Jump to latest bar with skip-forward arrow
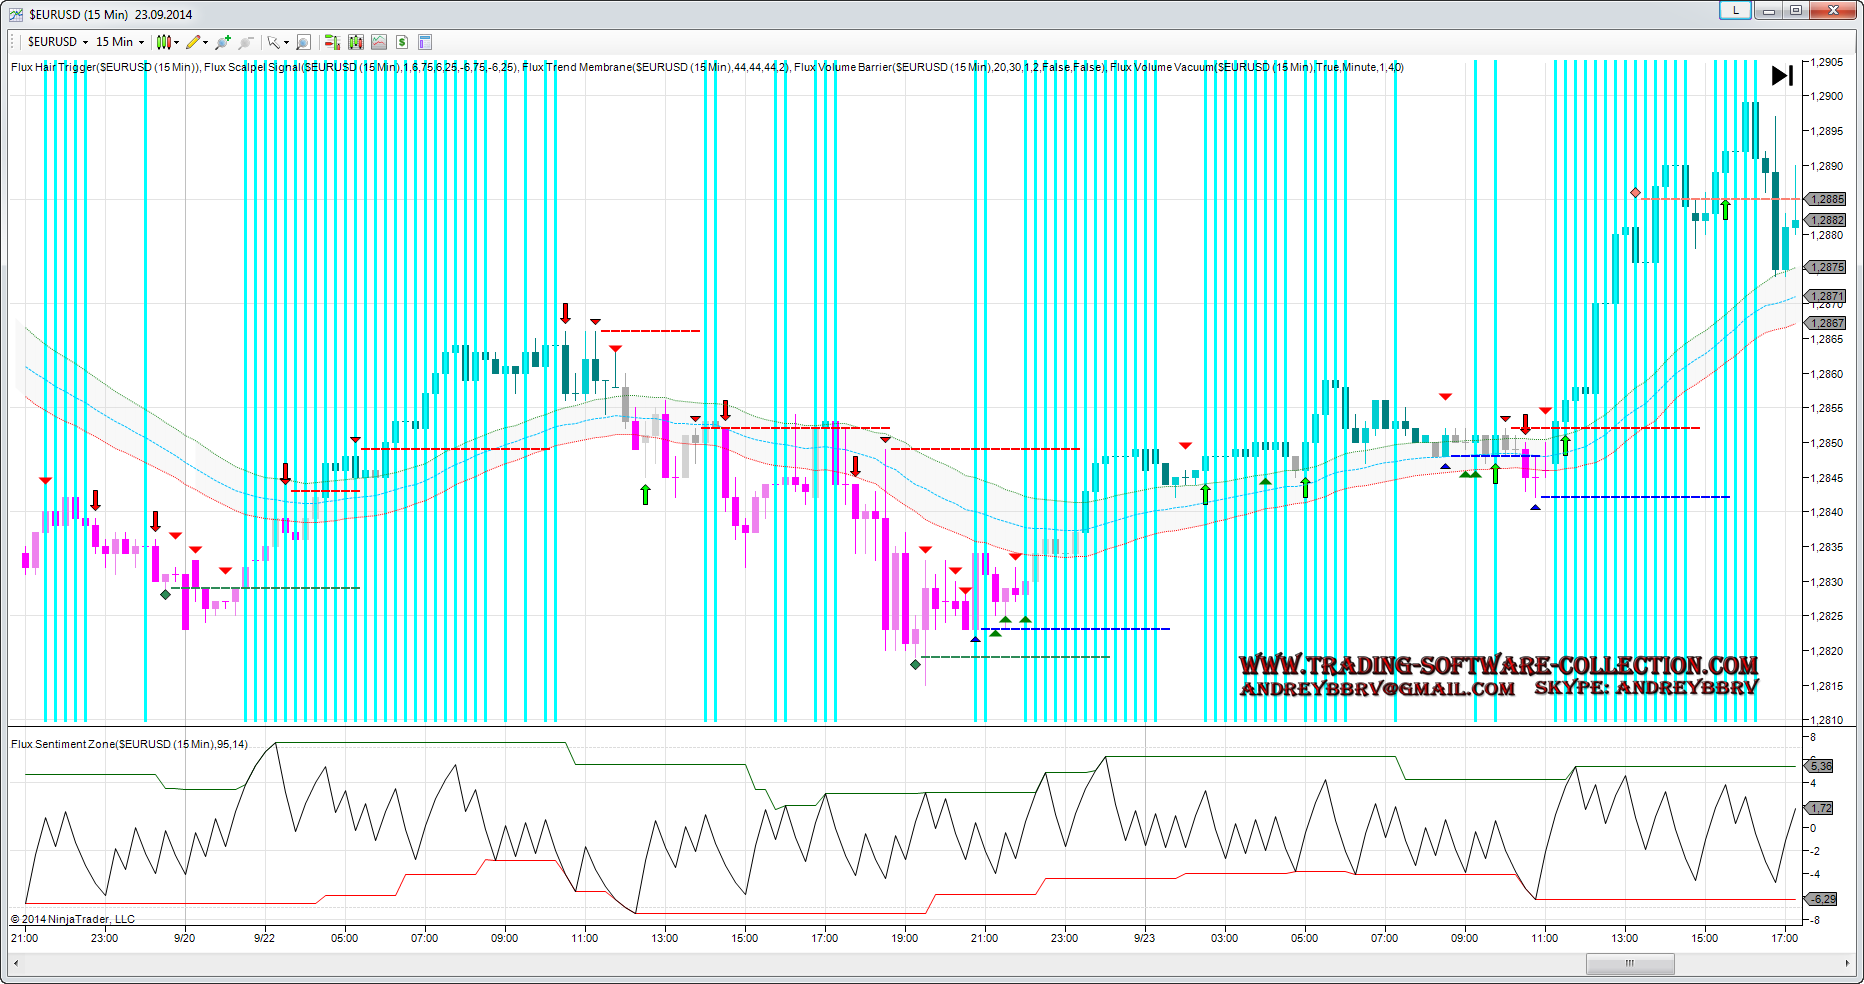1864x984 pixels. point(1782,76)
